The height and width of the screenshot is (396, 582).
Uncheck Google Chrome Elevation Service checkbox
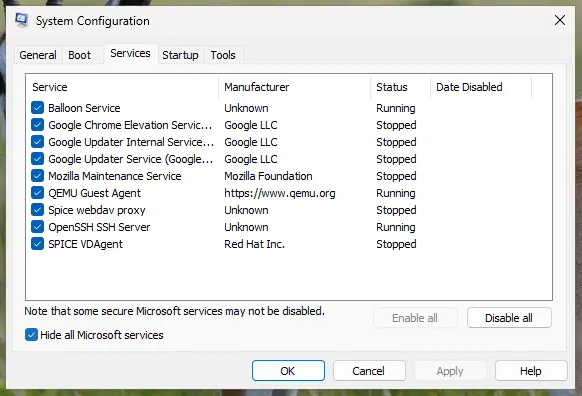click(x=37, y=125)
